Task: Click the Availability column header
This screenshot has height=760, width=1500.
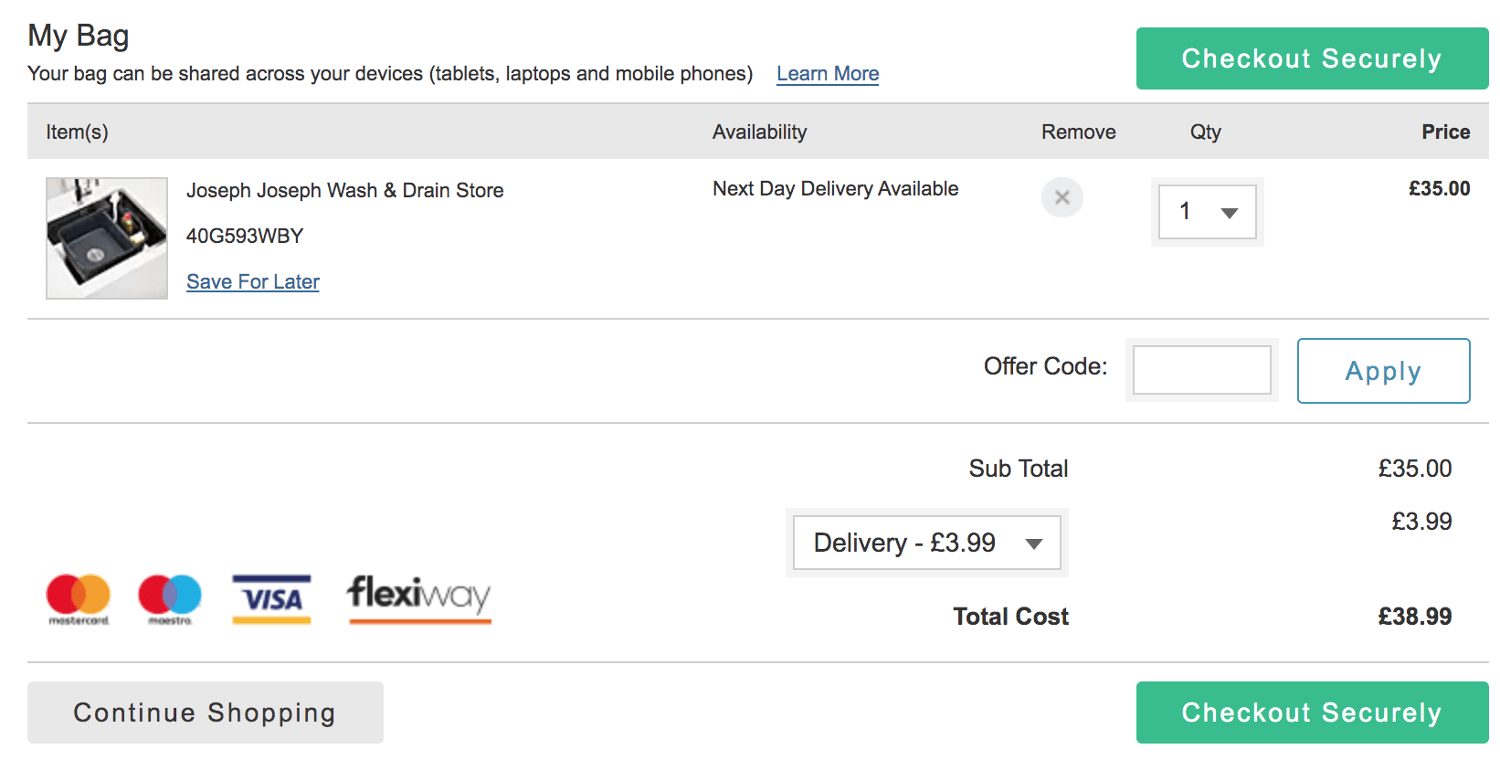Action: pos(760,132)
